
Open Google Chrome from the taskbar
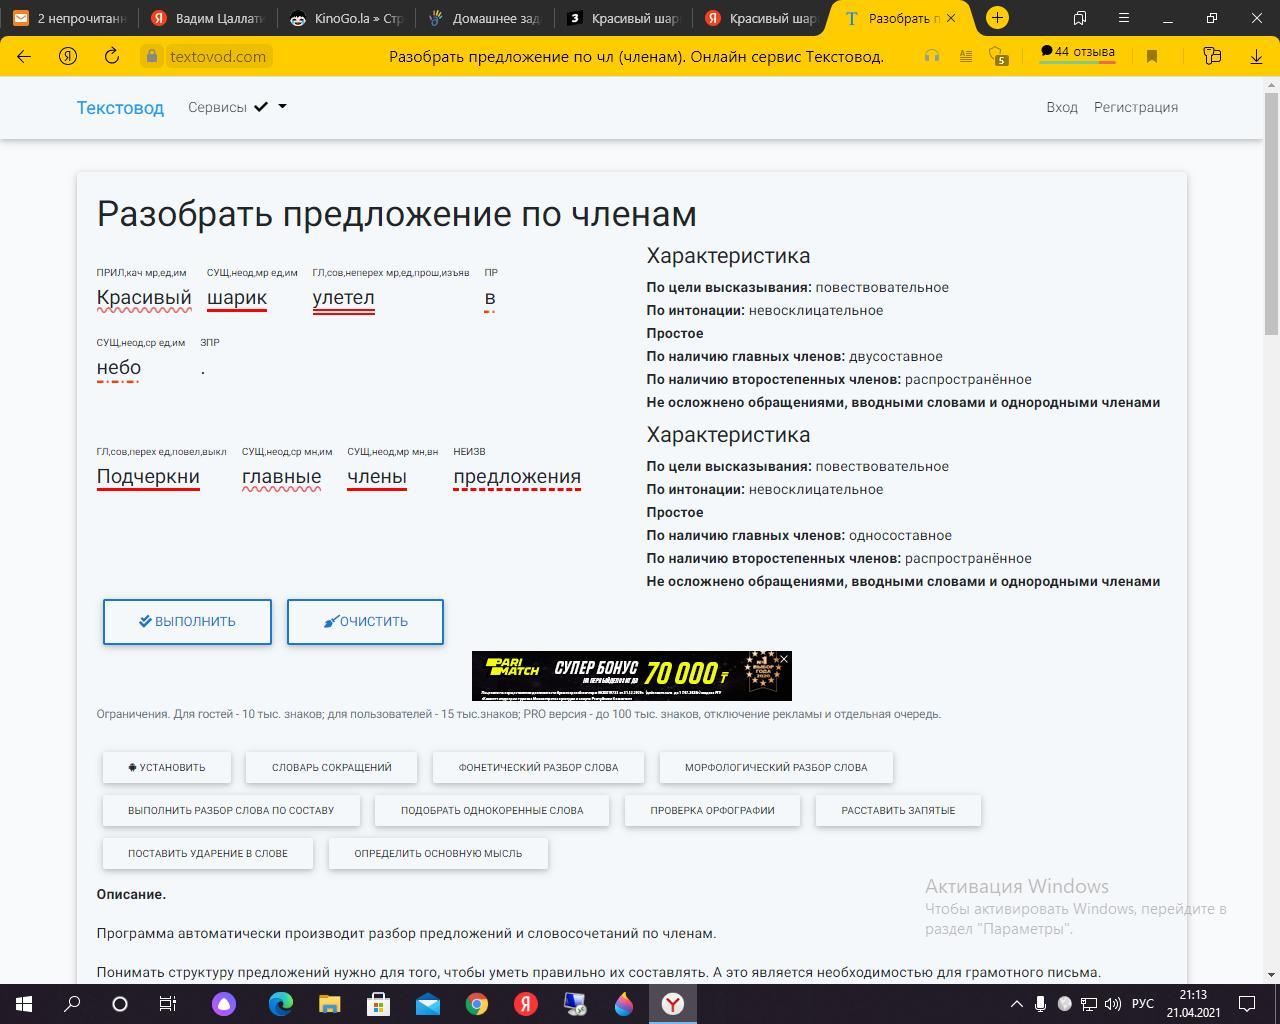click(x=476, y=1004)
